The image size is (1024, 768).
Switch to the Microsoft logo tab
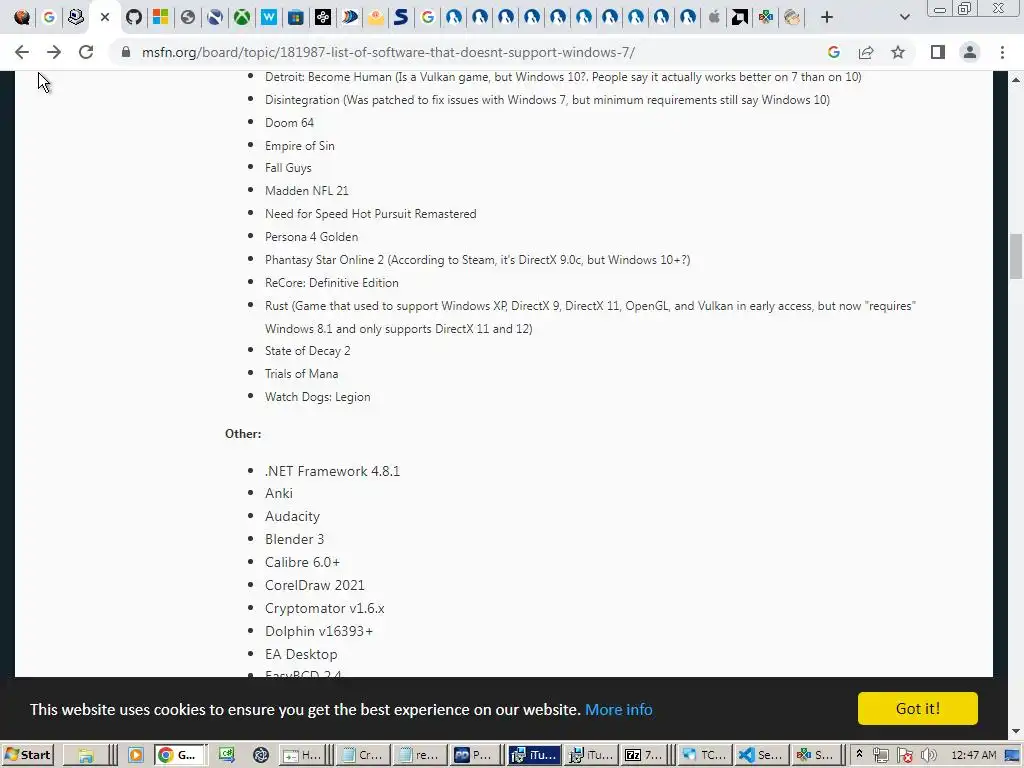pos(161,17)
